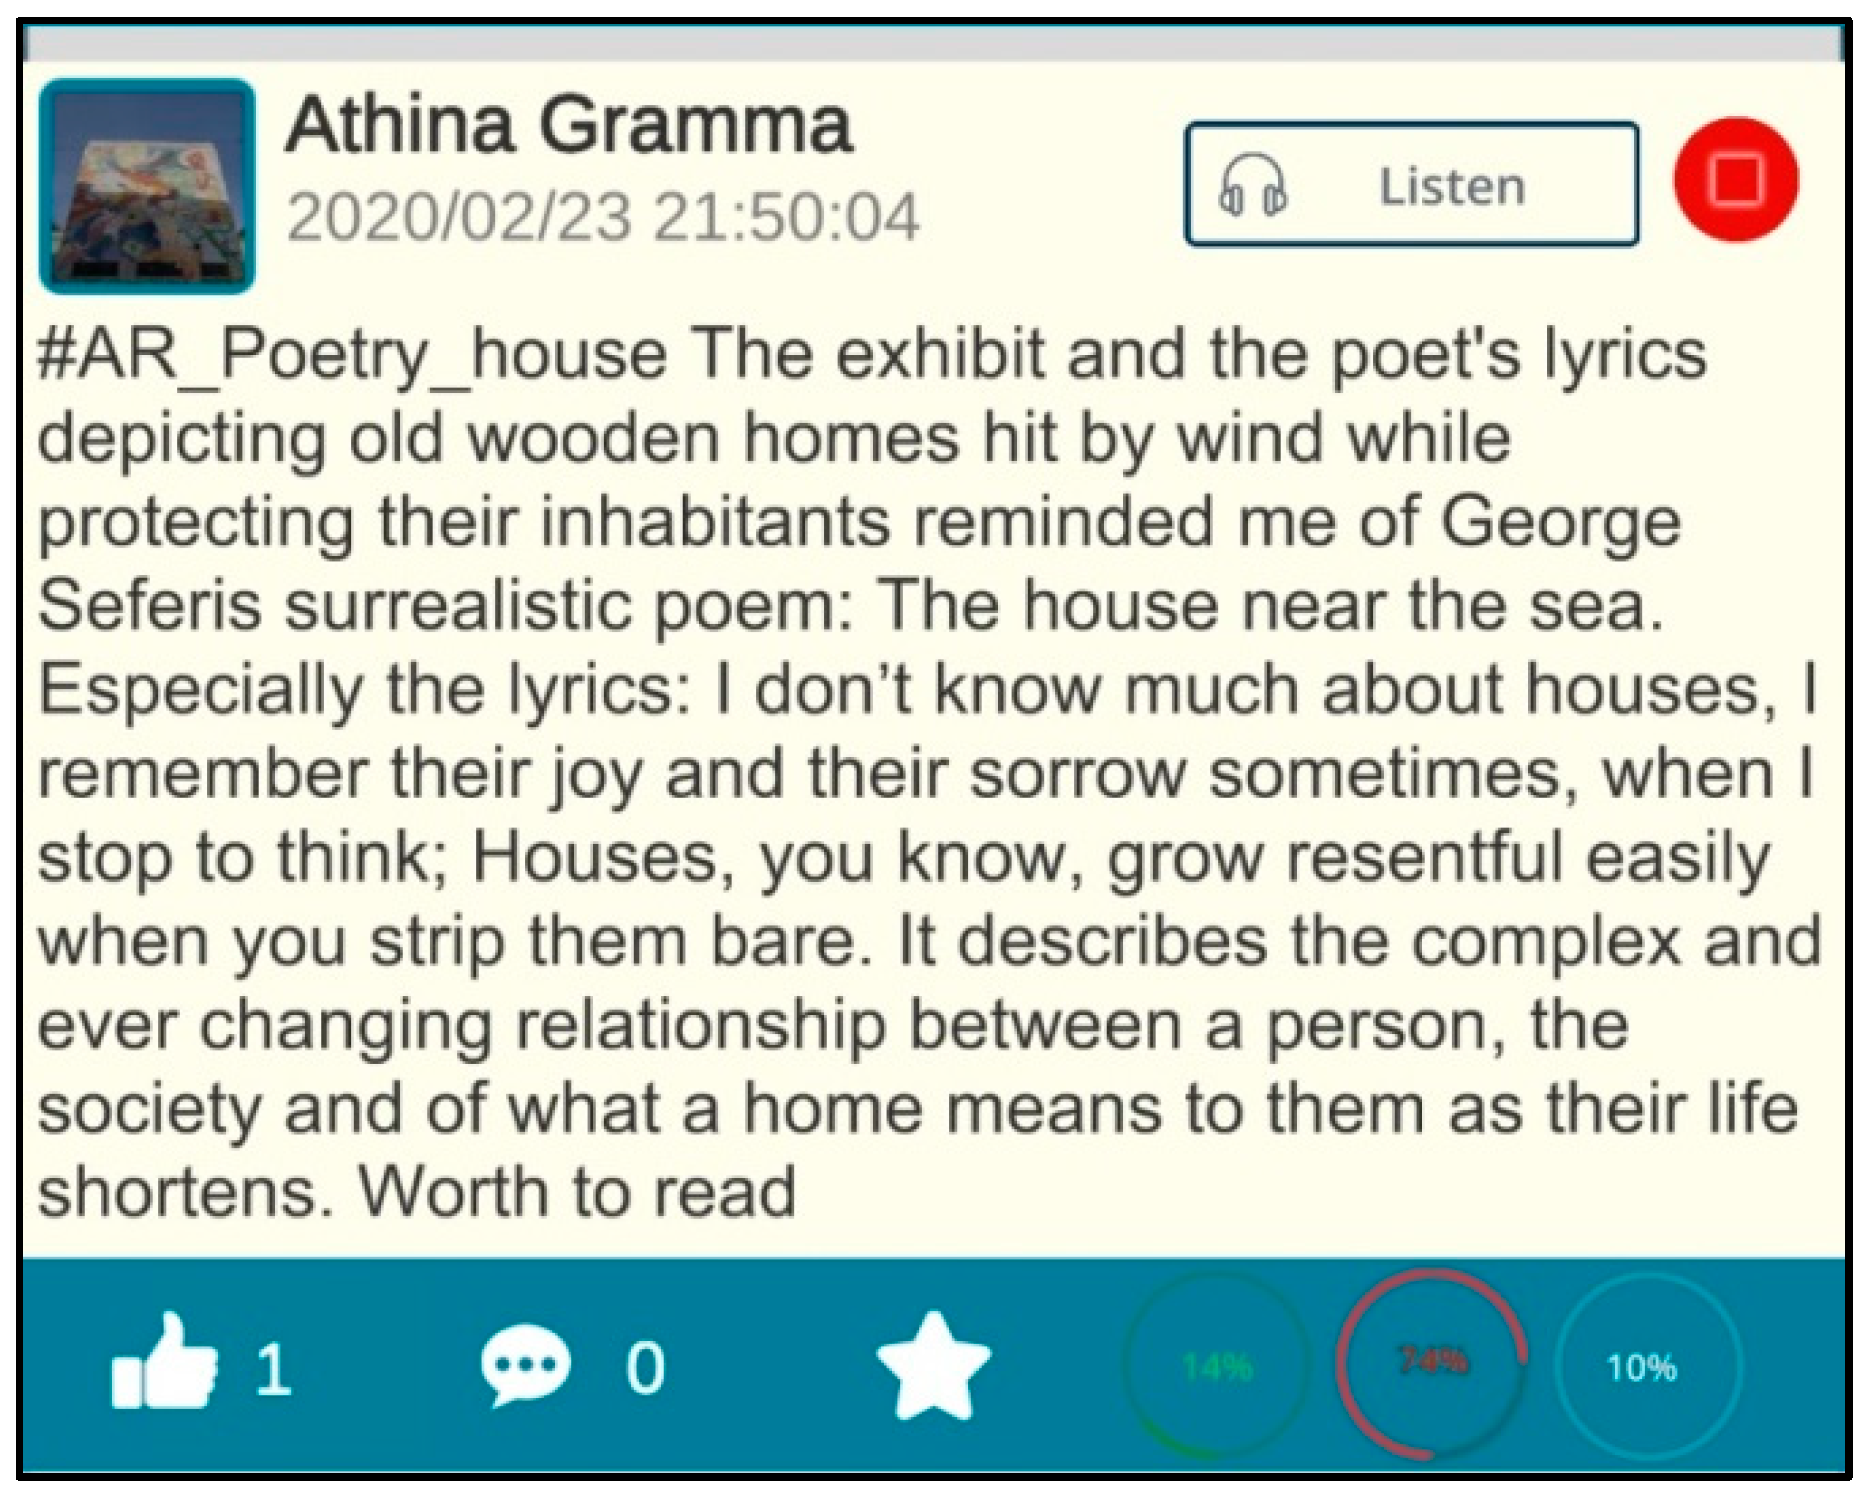
Task: Favorite the post with the star icon
Action: coord(933,1366)
